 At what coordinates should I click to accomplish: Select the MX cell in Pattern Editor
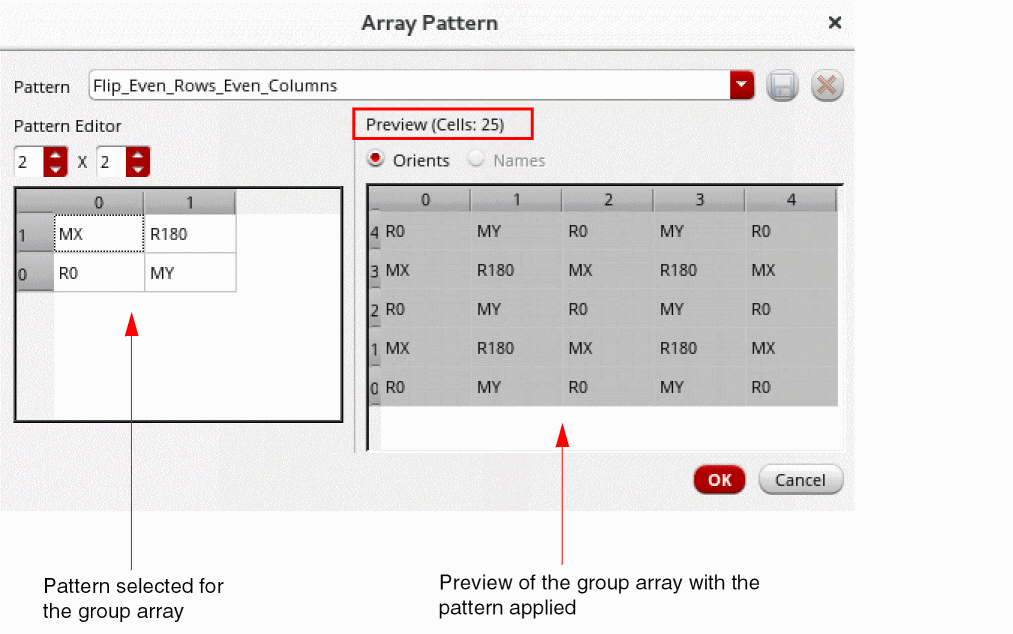(x=98, y=234)
